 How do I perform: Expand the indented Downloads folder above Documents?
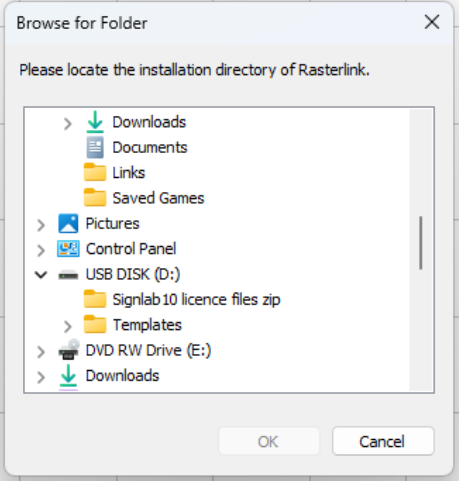pos(67,124)
